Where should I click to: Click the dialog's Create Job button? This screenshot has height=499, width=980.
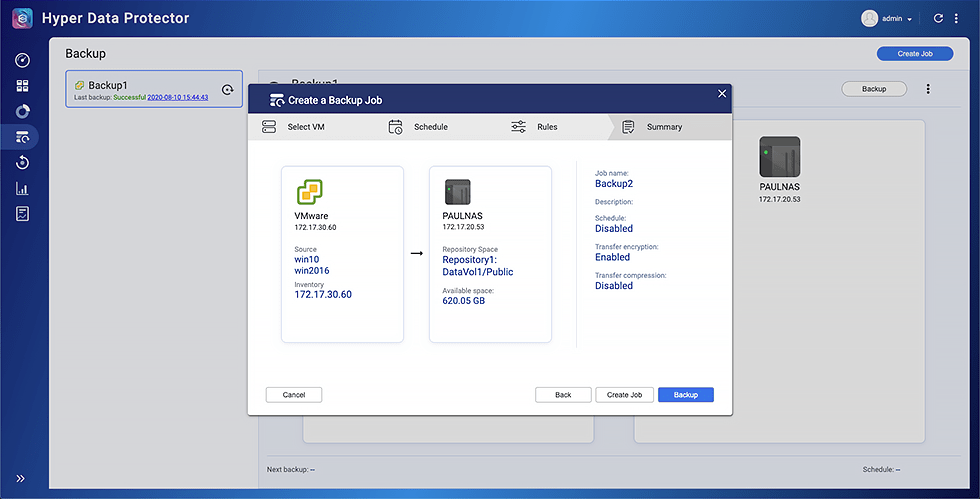(624, 395)
